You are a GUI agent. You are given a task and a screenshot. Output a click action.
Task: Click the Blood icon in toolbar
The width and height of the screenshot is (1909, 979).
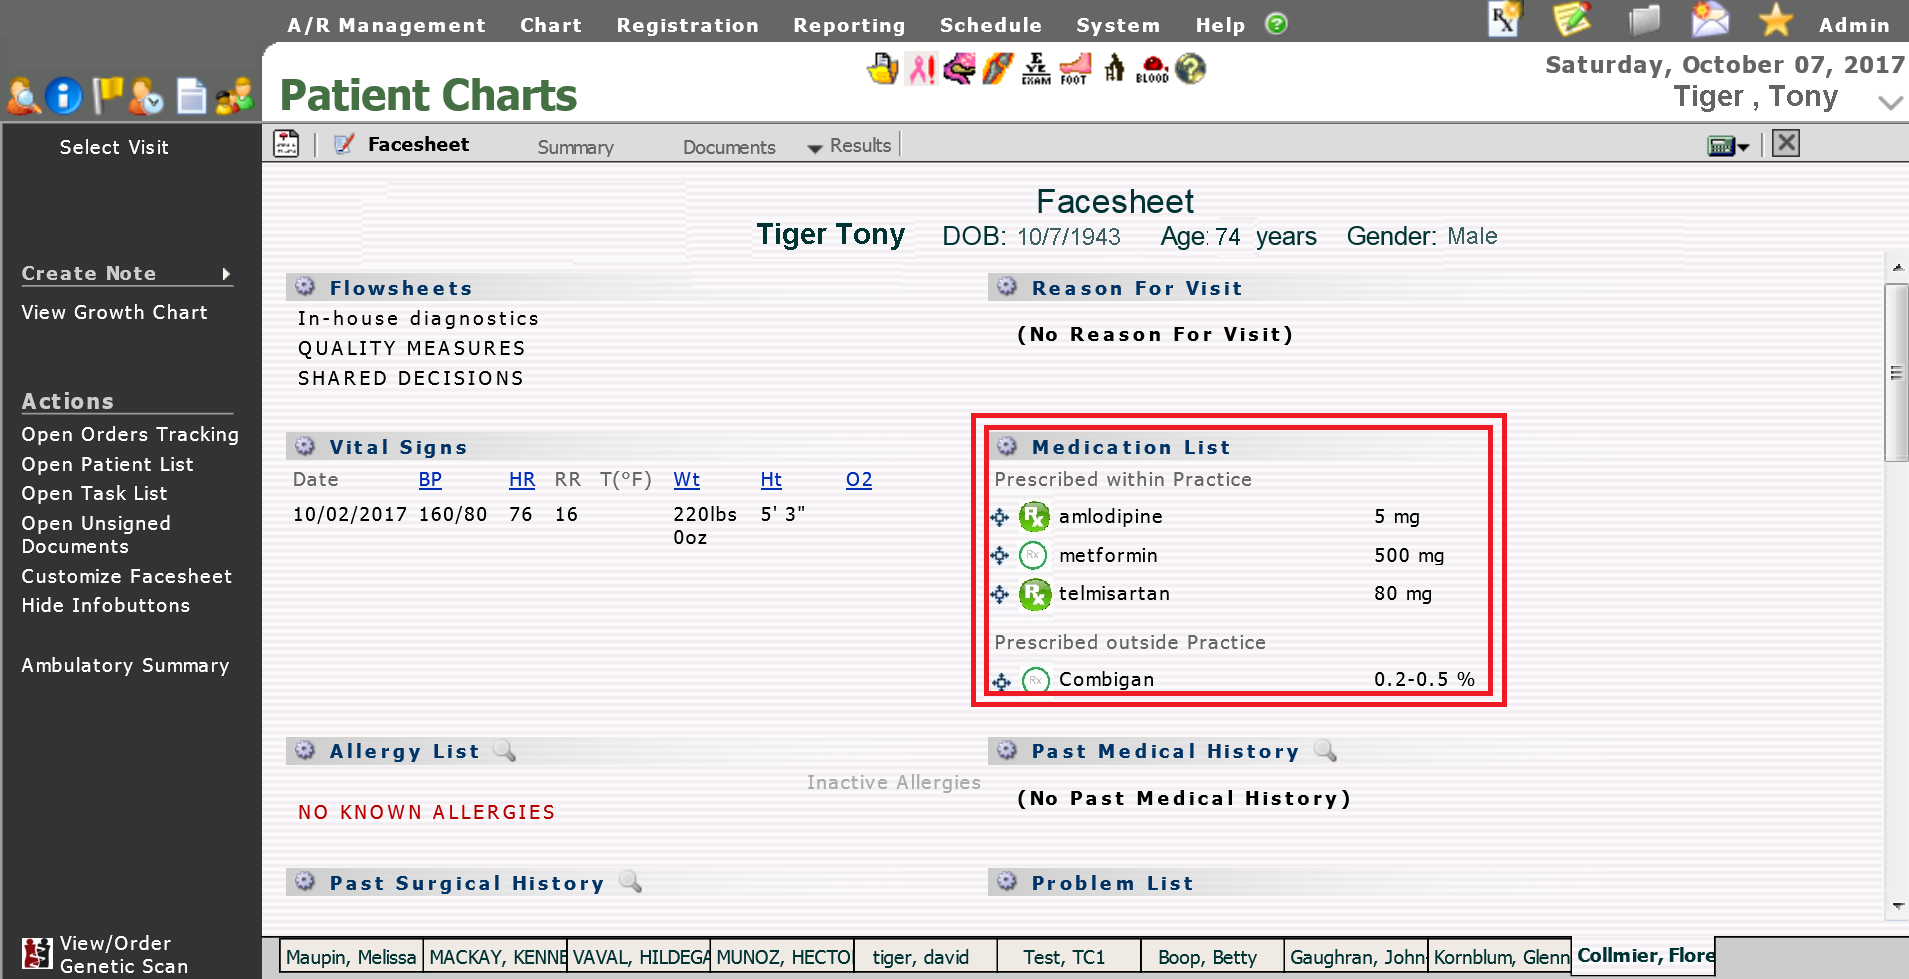pos(1152,69)
